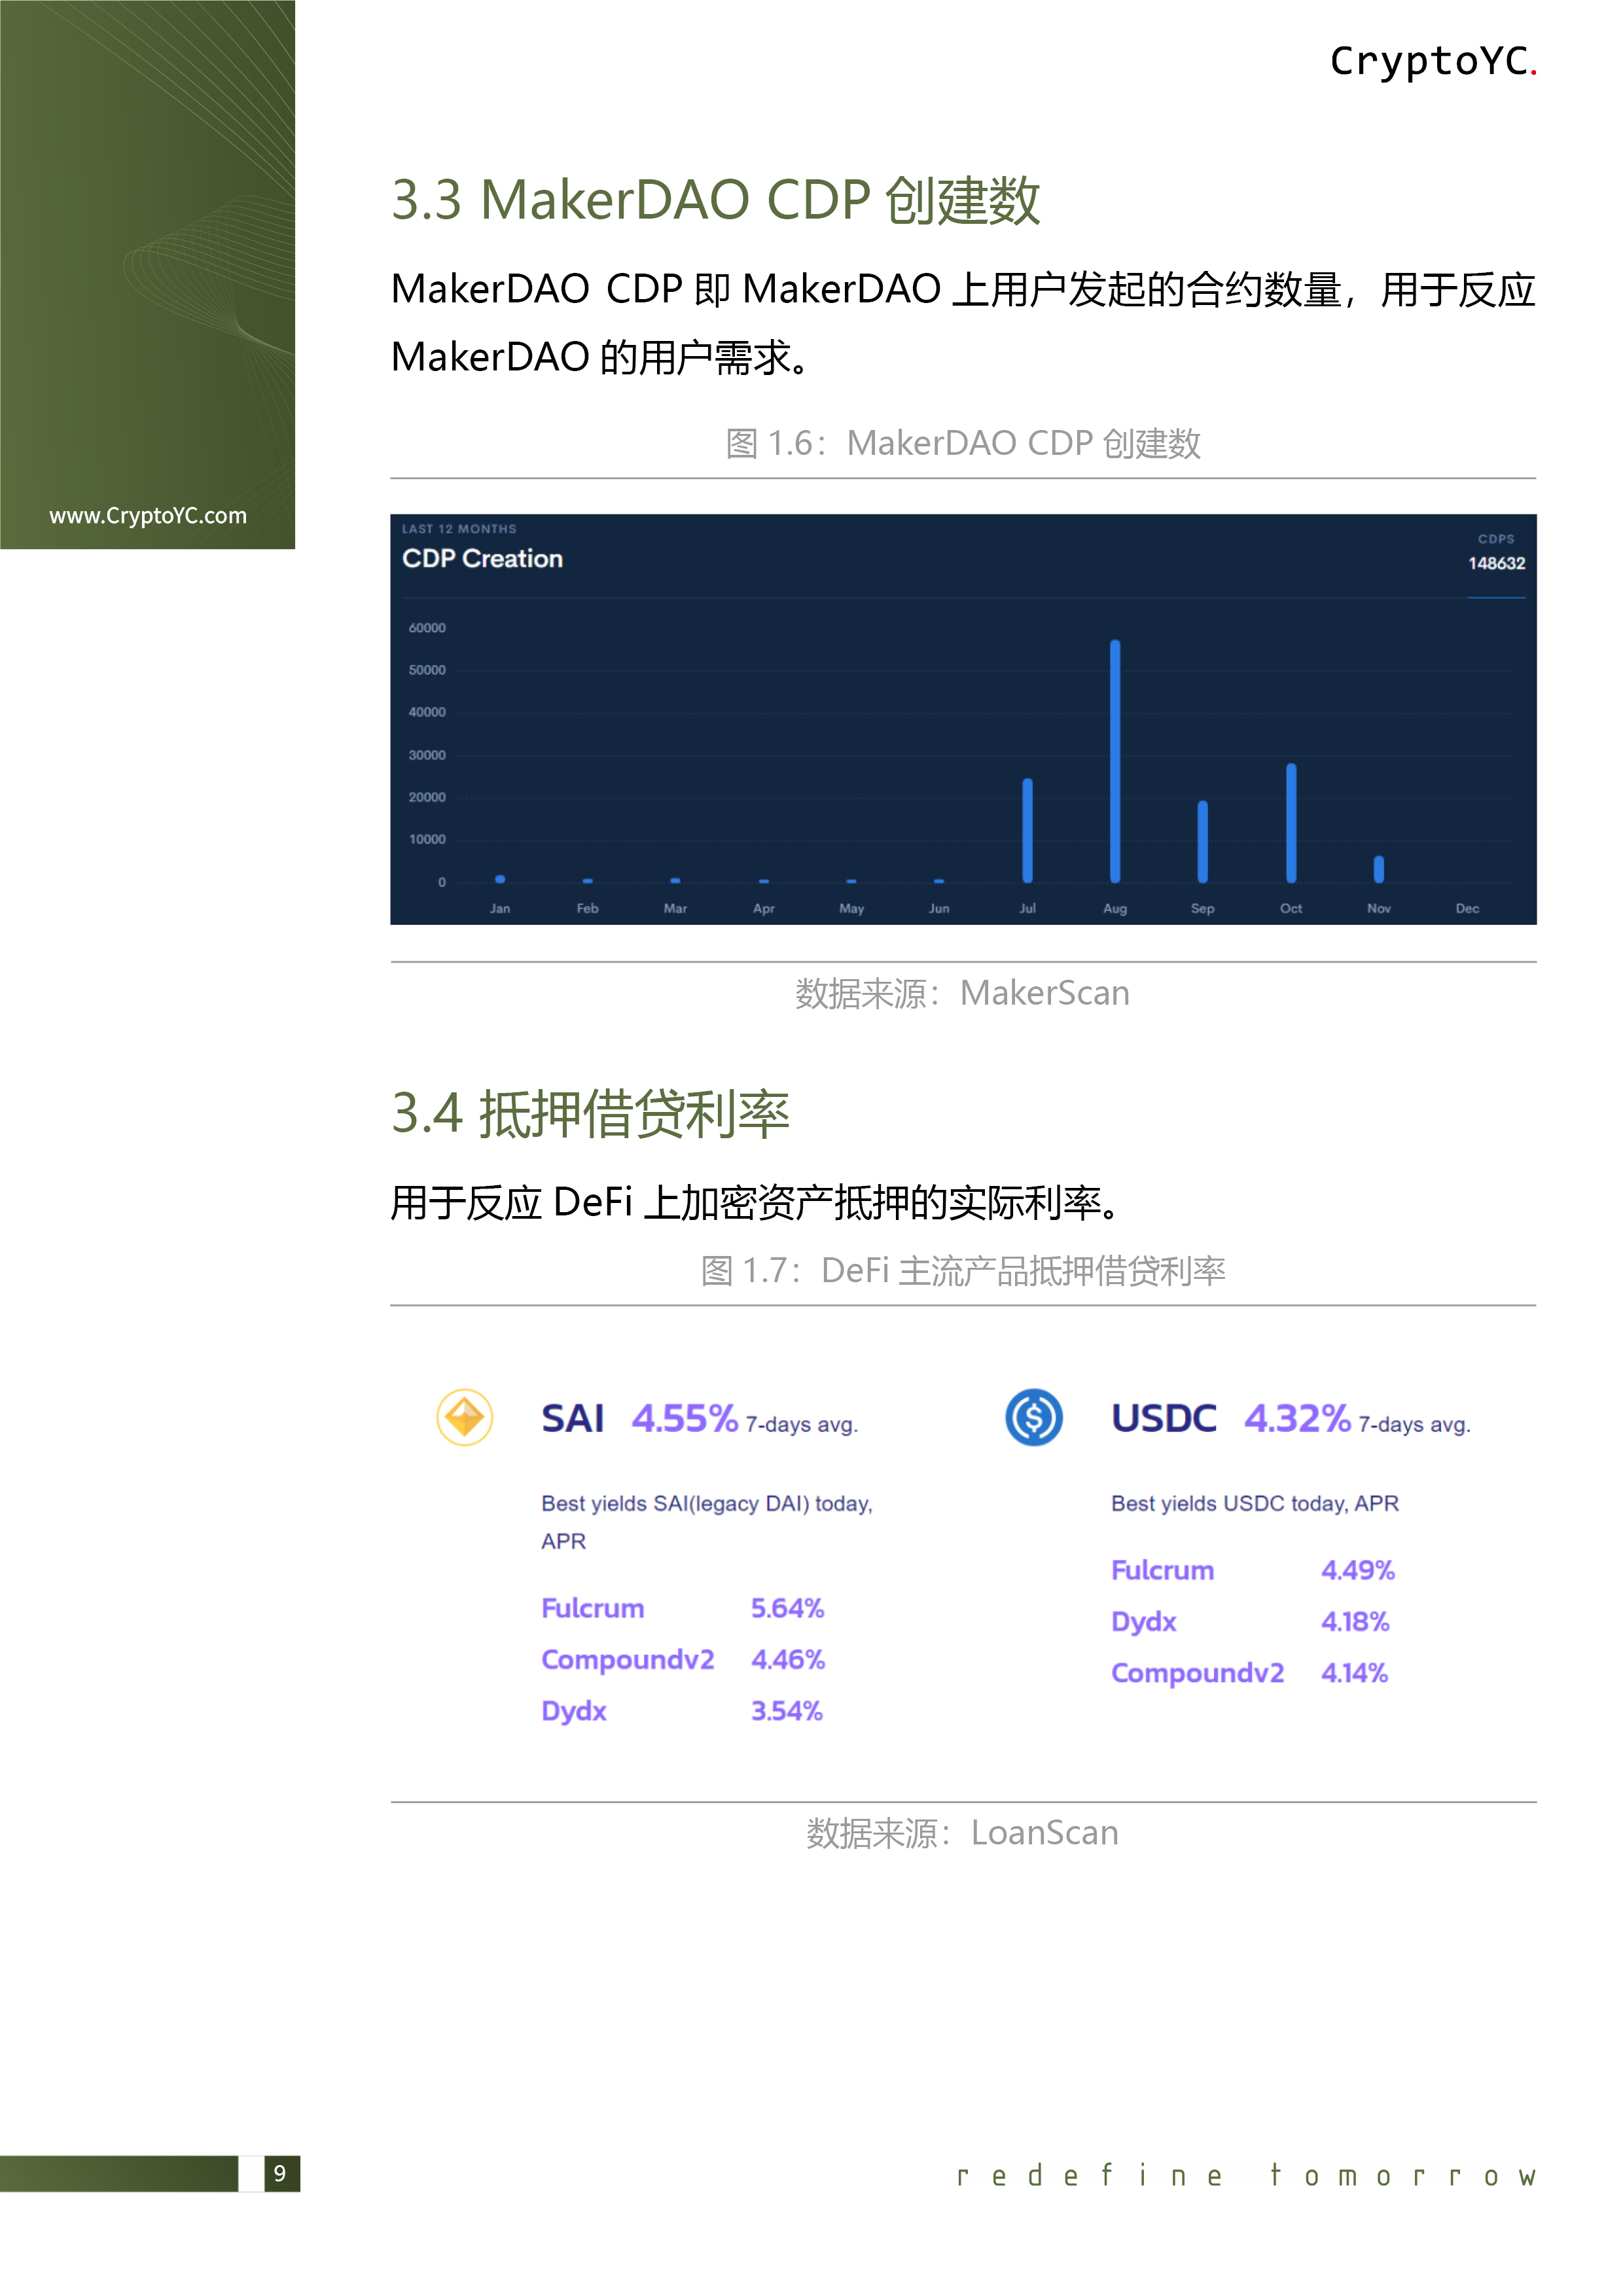
Task: Click Dydx under SAI yields
Action: pyautogui.click(x=574, y=1711)
